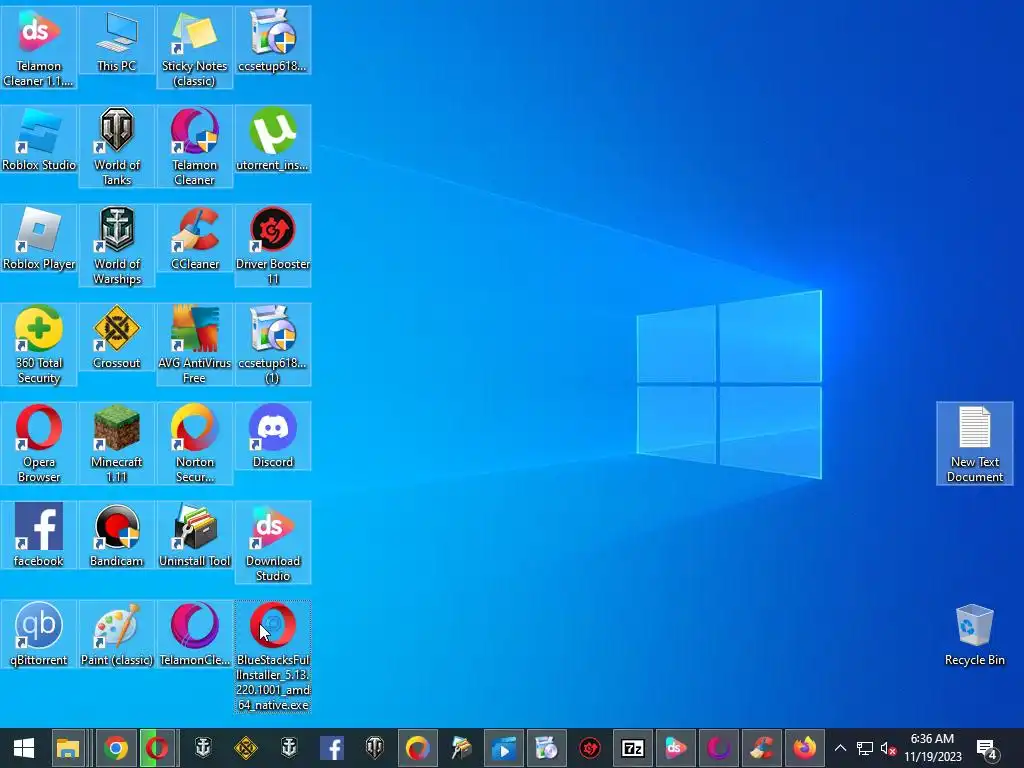
Task: Show hidden system tray icons
Action: click(x=840, y=748)
